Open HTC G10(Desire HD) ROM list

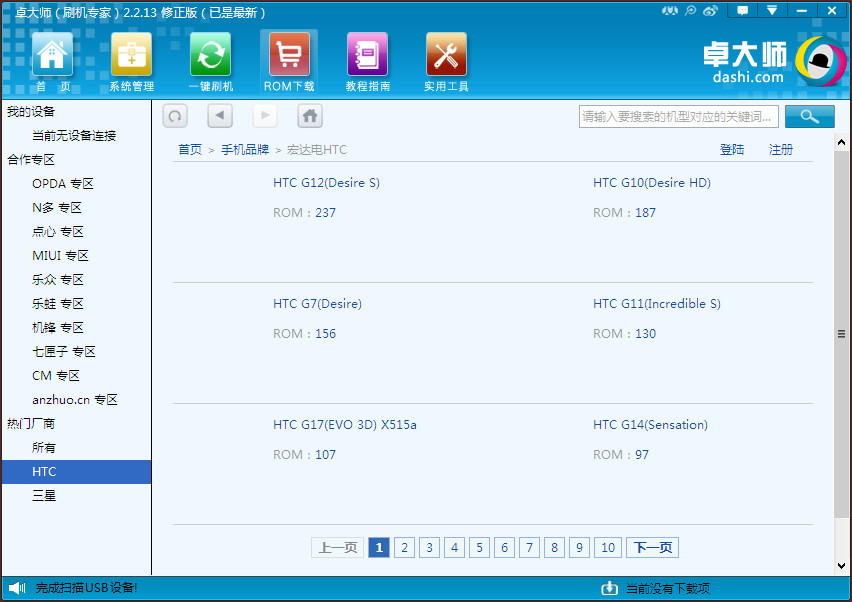coord(652,183)
